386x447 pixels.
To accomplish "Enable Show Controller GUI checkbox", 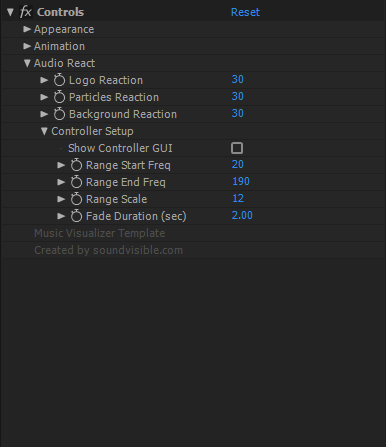I will click(x=237, y=148).
